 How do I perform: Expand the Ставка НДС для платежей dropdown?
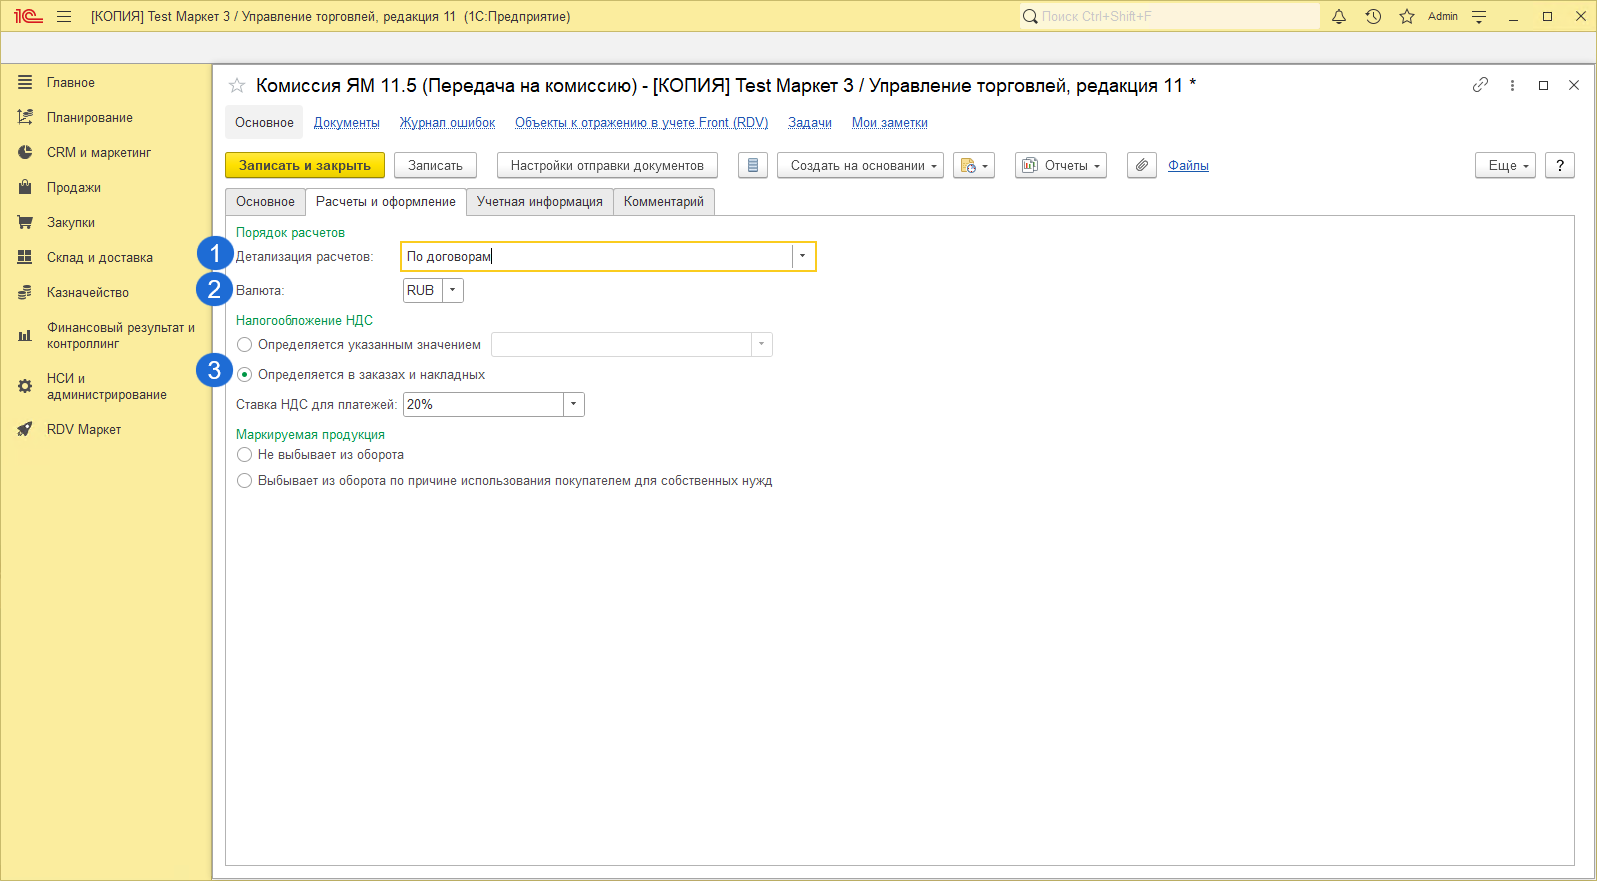click(574, 405)
